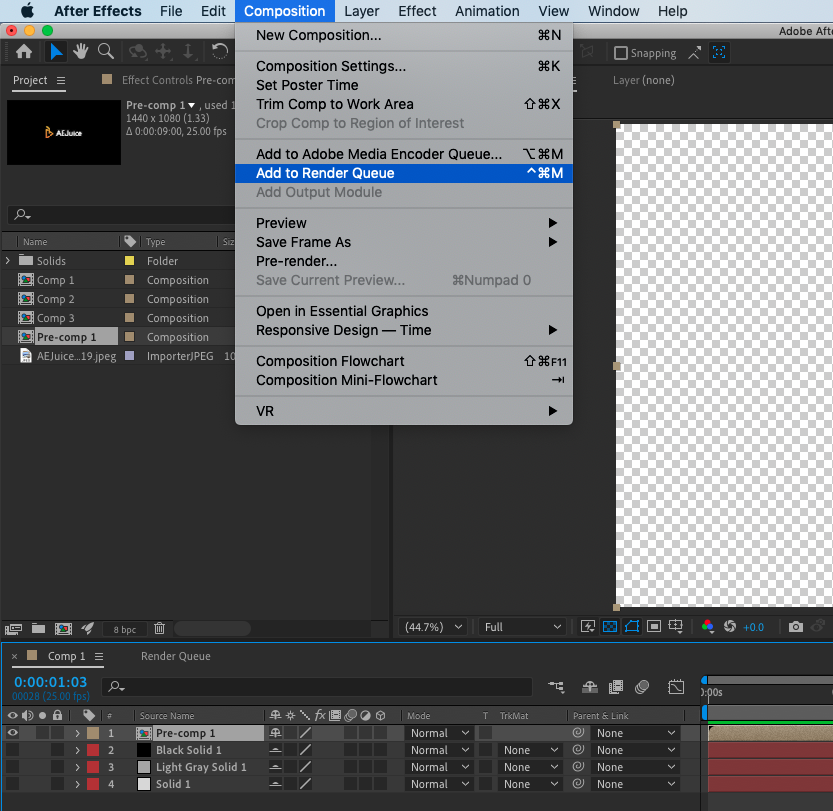Delete selected item with trash icon
The width and height of the screenshot is (833, 811).
tap(159, 629)
